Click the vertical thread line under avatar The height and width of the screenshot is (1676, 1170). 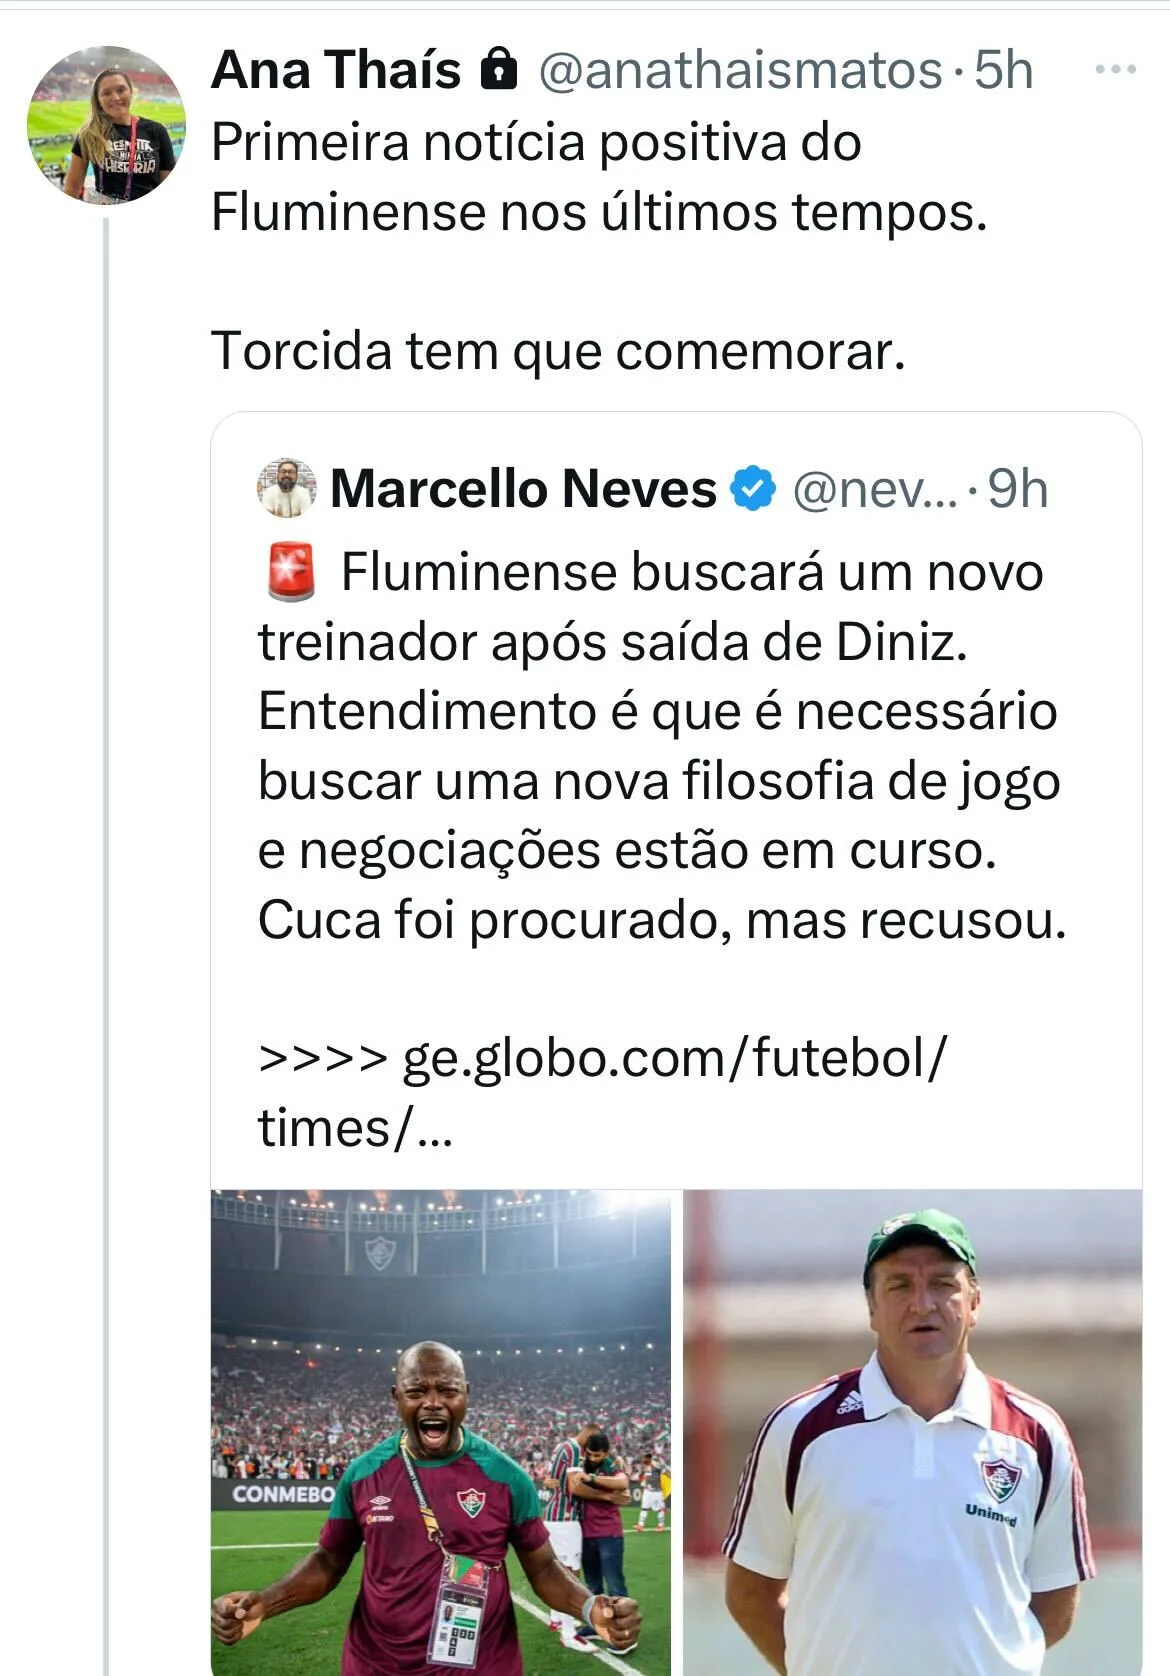pos(106,900)
